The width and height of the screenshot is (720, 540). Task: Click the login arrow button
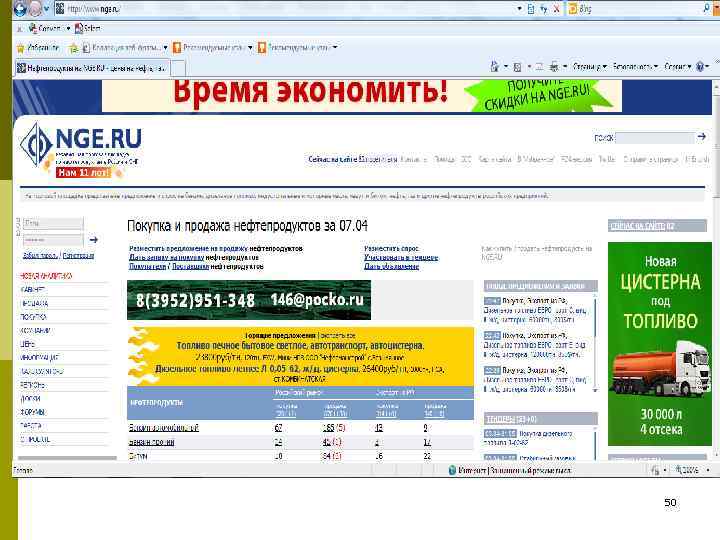coord(94,240)
